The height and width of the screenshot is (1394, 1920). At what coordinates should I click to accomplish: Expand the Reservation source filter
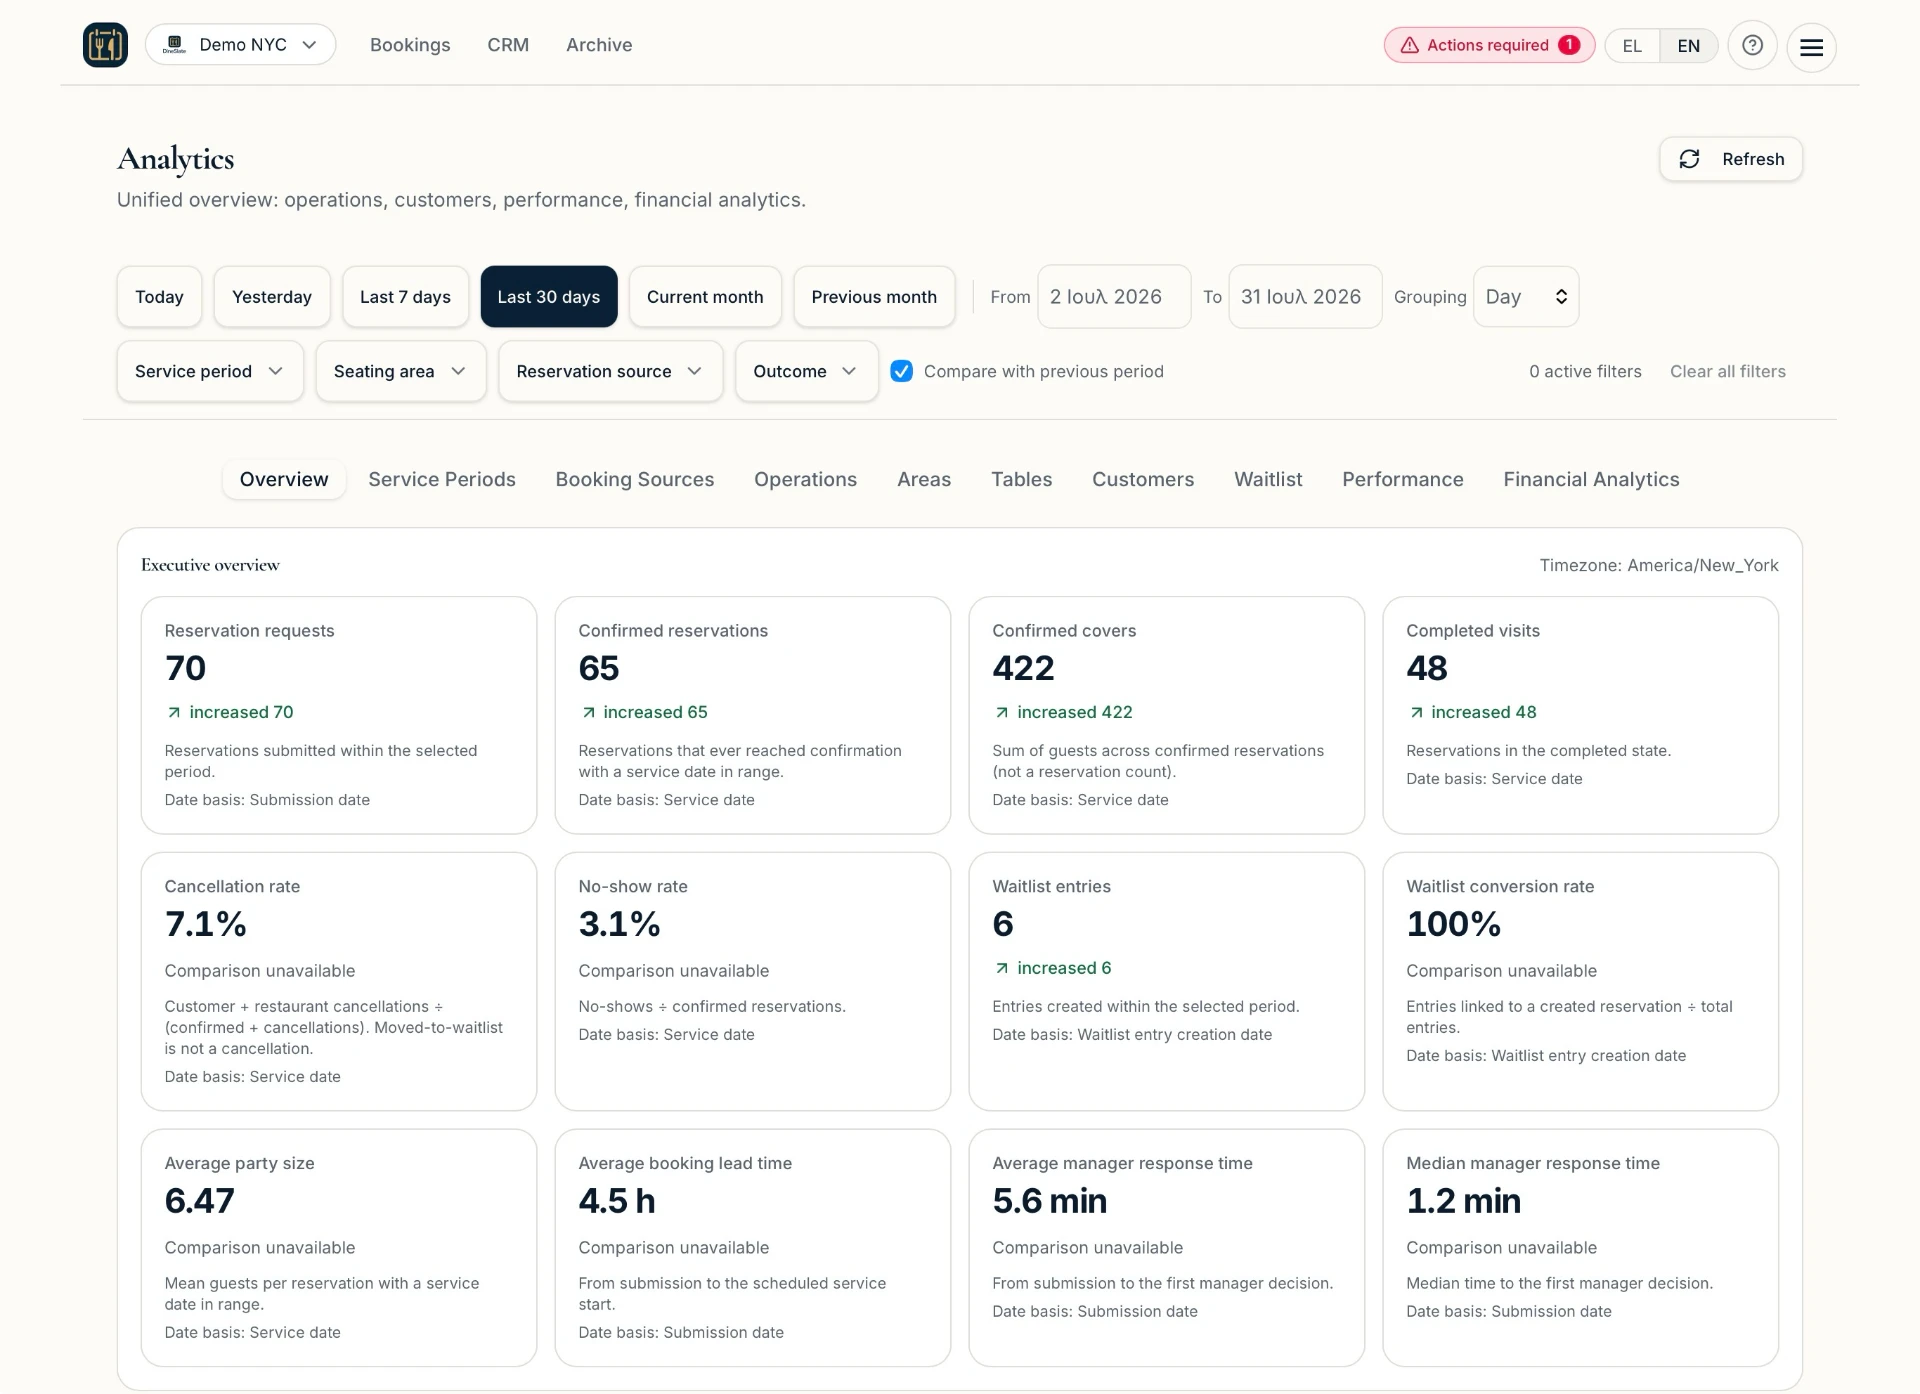tap(610, 371)
